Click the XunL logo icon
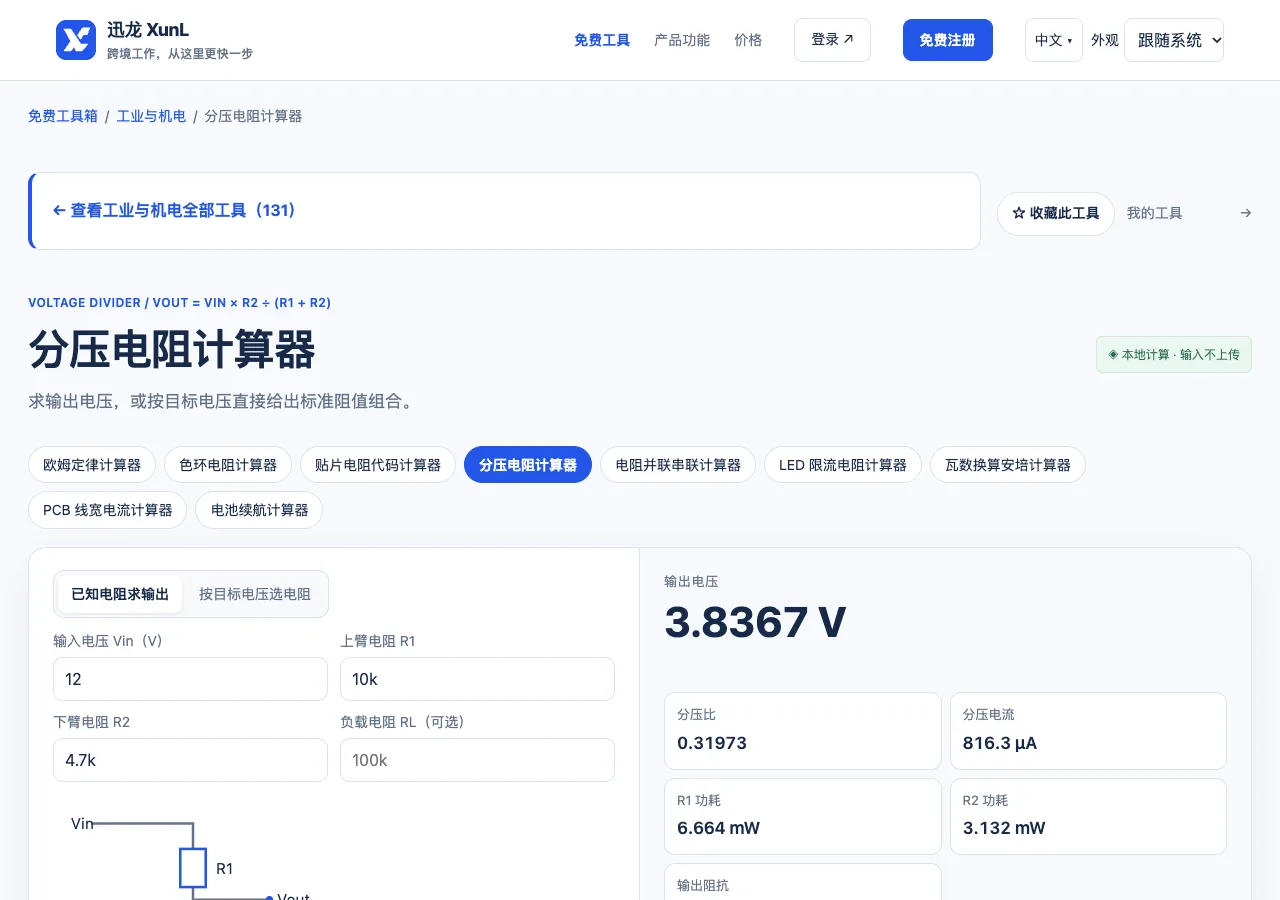 [x=76, y=40]
